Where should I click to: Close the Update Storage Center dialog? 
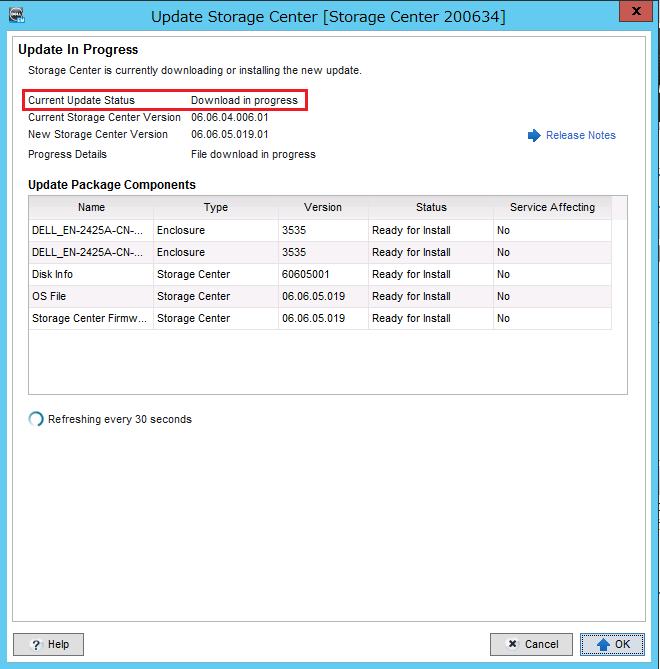(636, 11)
